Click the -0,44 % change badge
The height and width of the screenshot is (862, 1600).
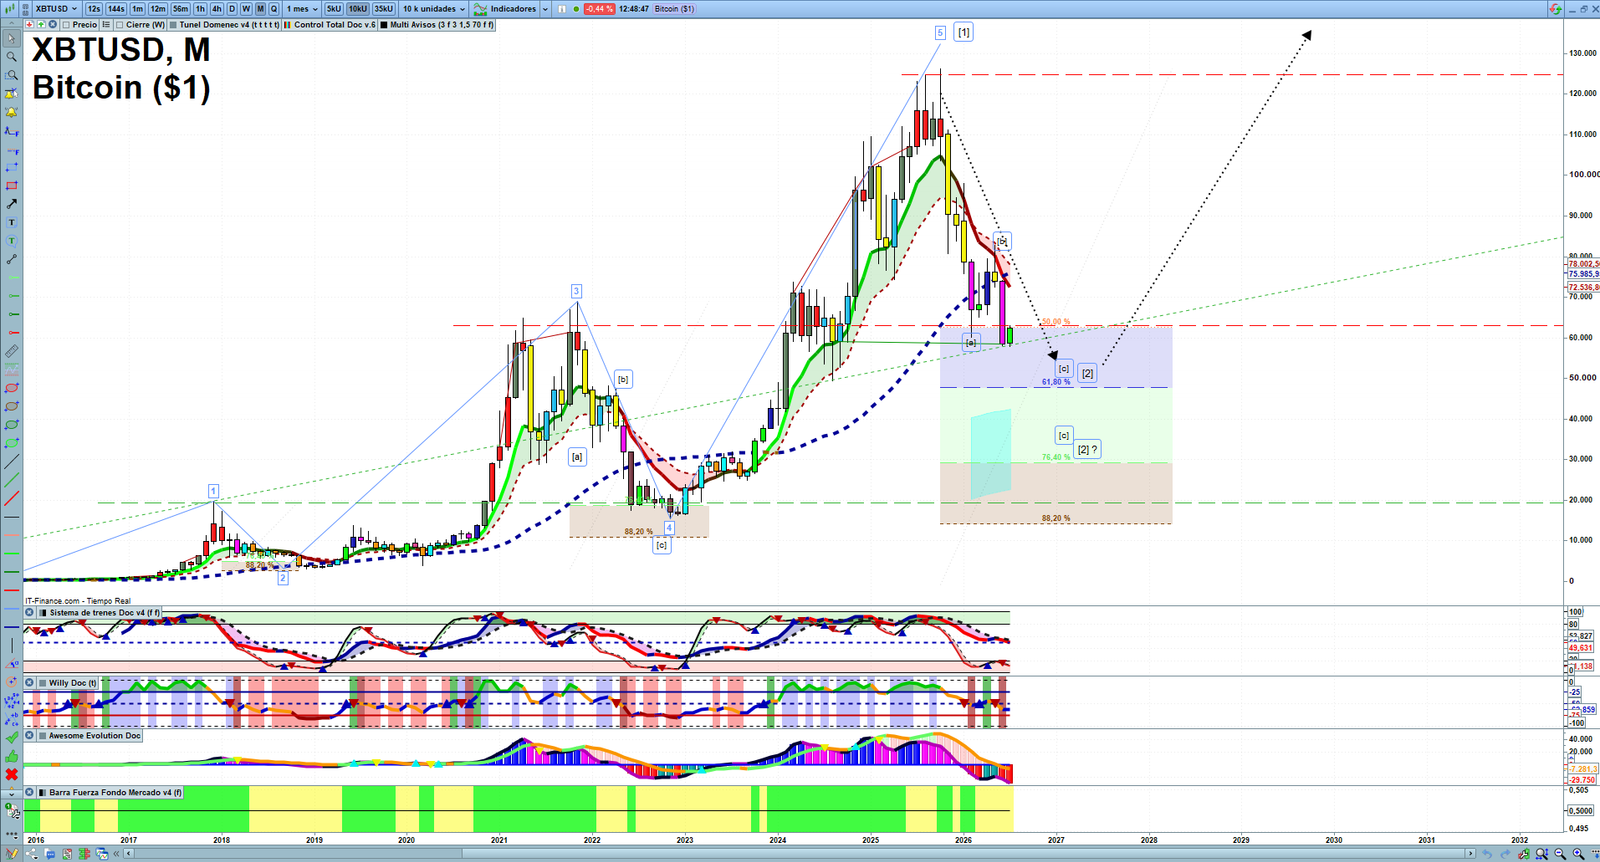[x=599, y=9]
